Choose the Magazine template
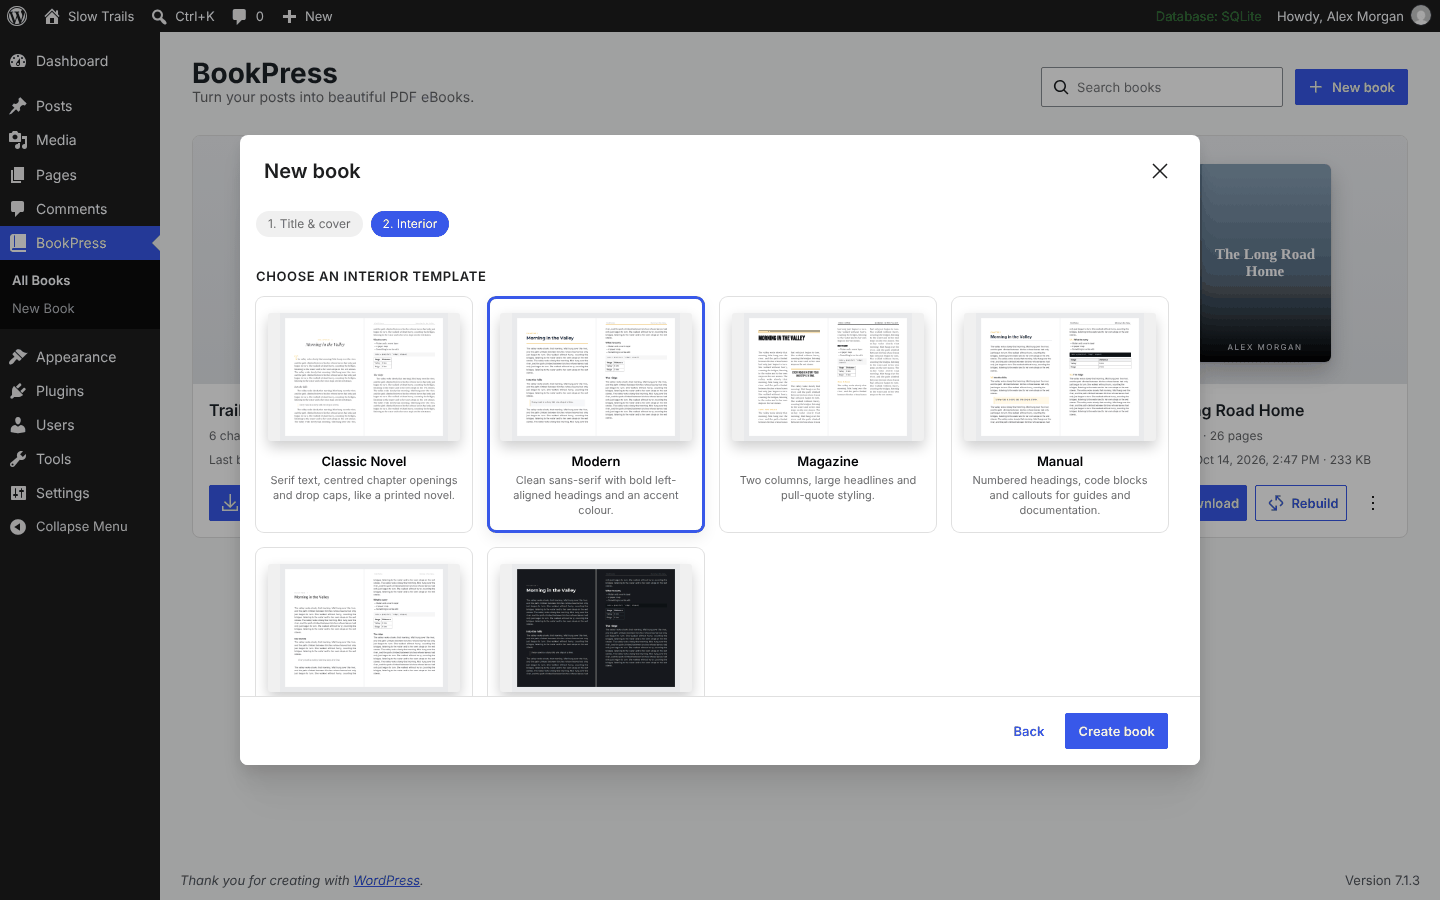The image size is (1440, 900). (828, 414)
